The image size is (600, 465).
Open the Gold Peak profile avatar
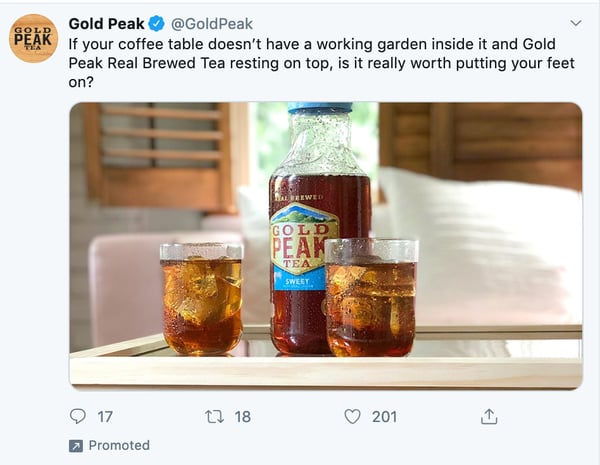[33, 39]
